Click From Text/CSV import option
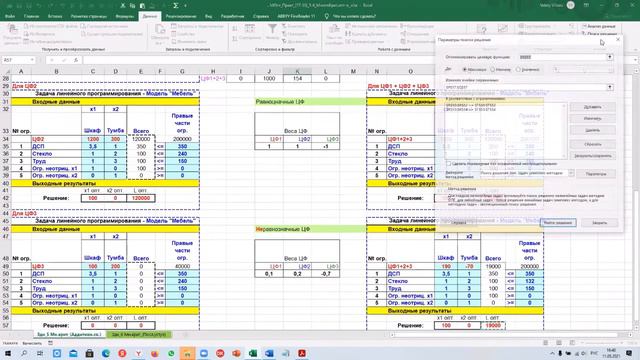 tap(51, 26)
